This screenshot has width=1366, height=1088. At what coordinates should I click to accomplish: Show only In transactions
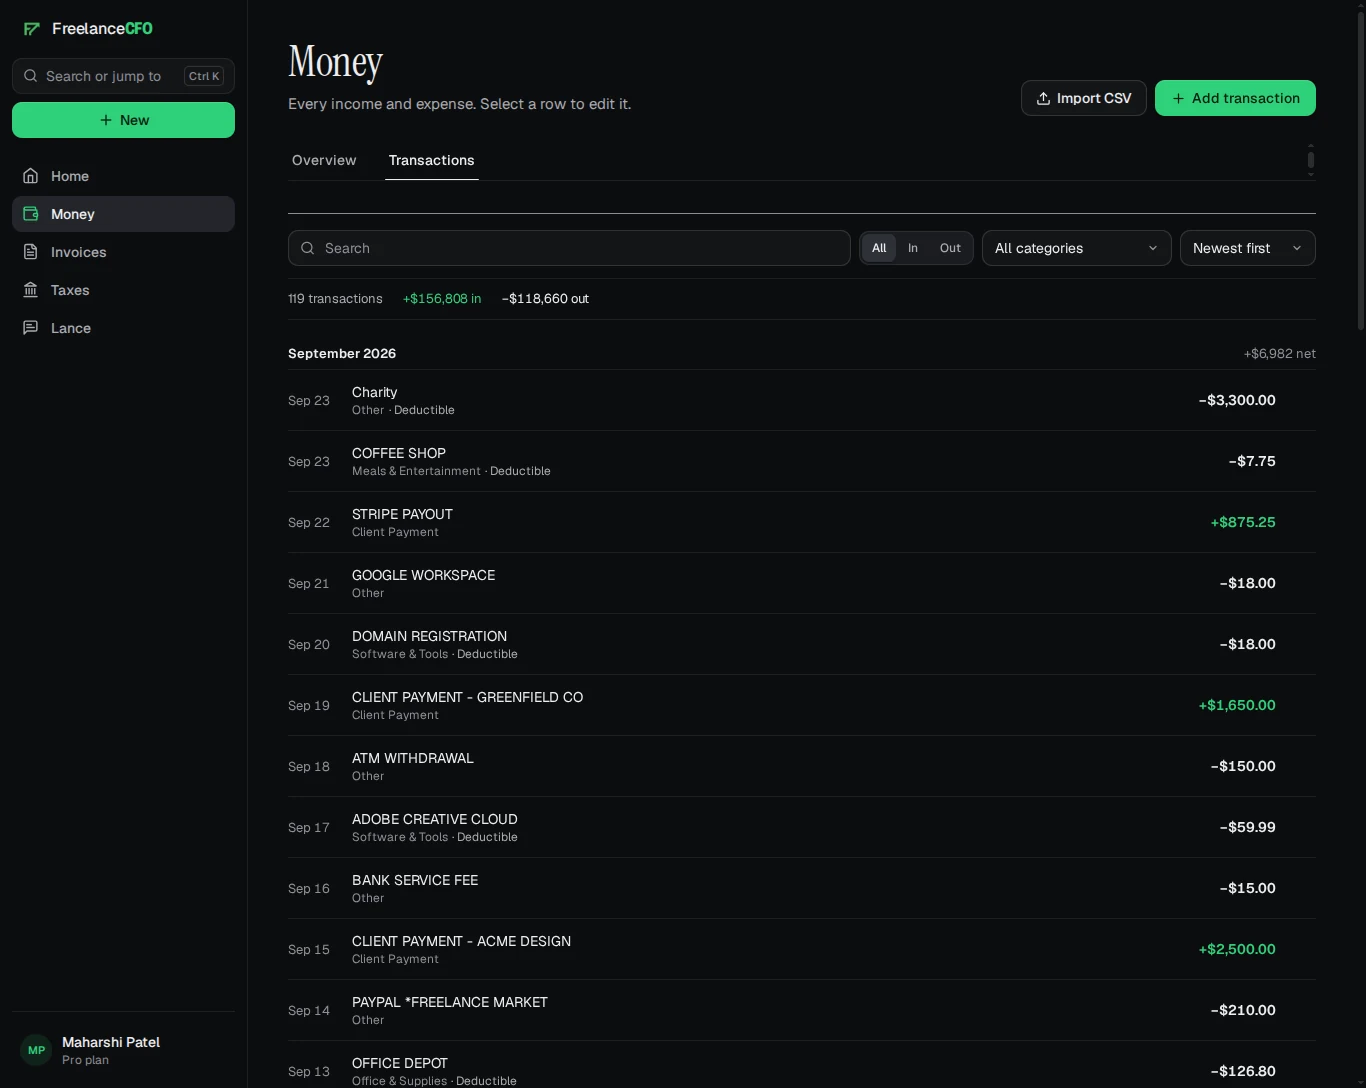tap(913, 248)
